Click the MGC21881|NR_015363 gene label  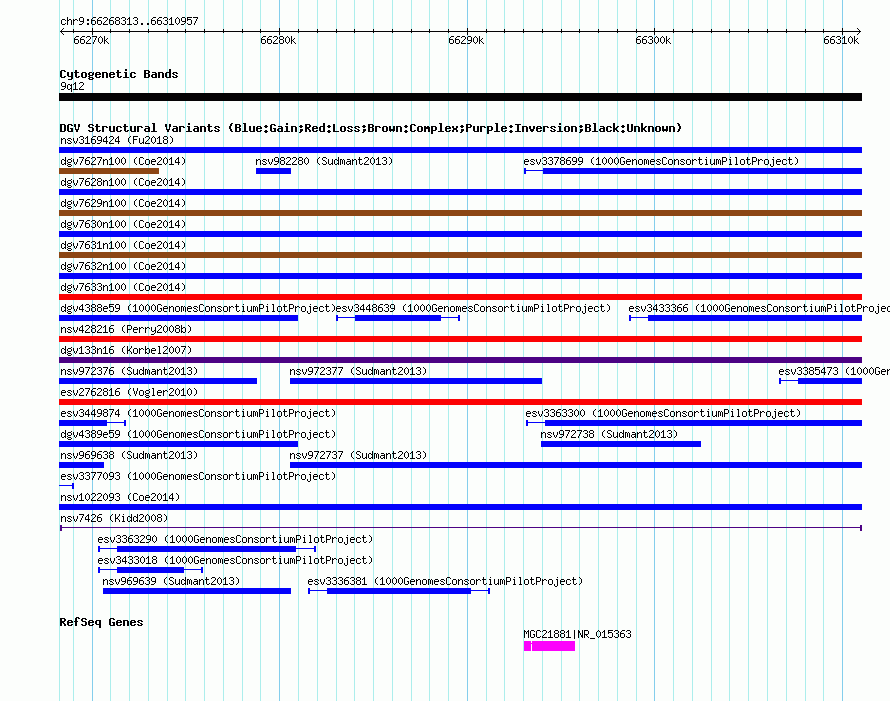(577, 634)
